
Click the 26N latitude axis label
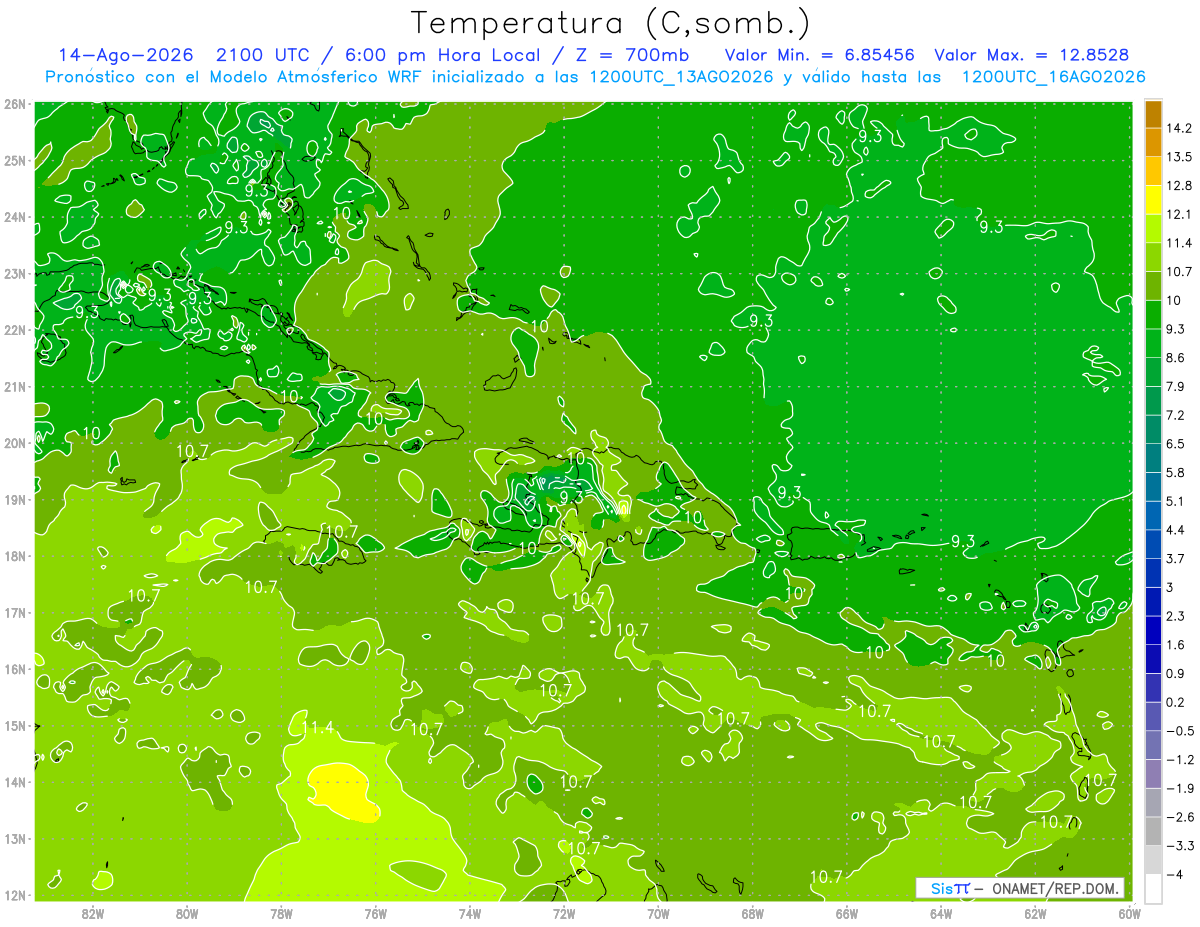pos(15,104)
